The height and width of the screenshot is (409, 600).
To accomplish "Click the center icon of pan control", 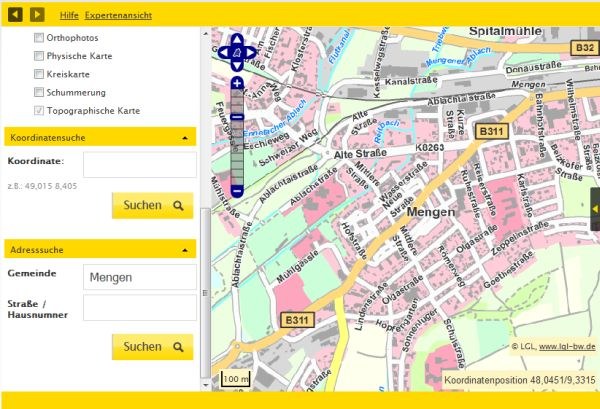I will tap(237, 52).
